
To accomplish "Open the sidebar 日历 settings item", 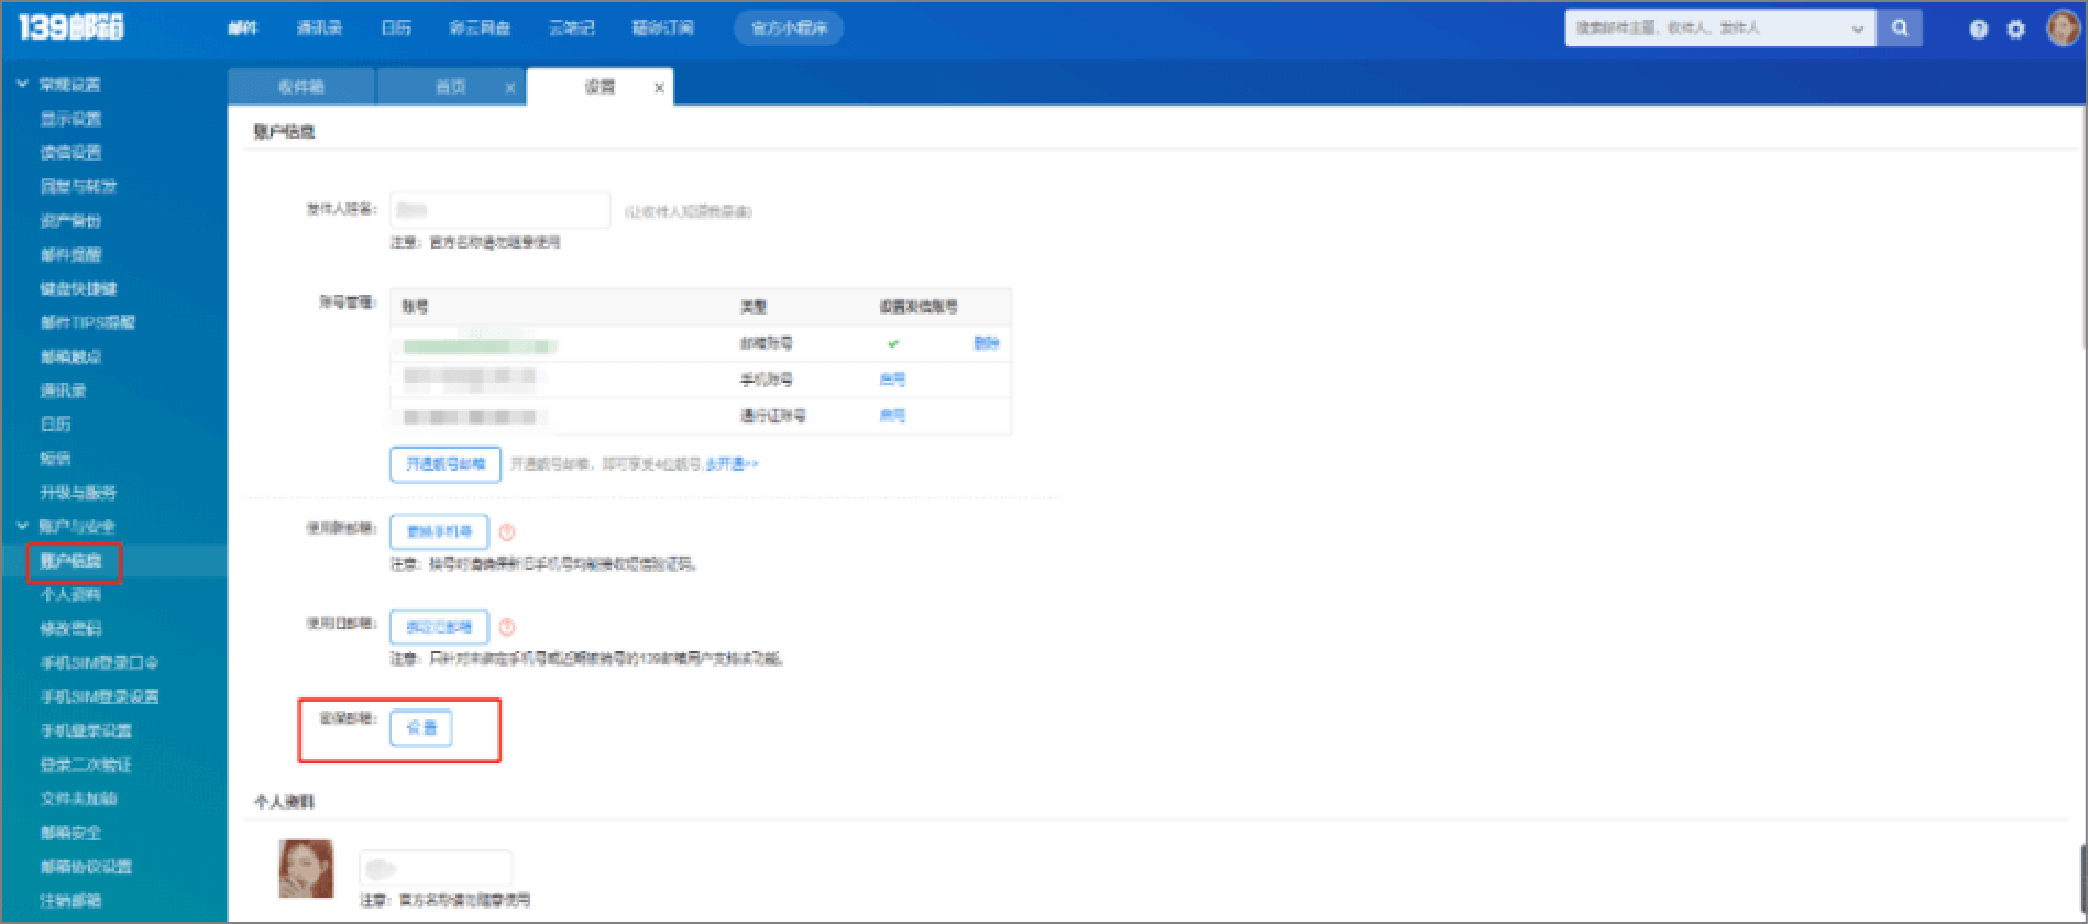I will pos(55,424).
